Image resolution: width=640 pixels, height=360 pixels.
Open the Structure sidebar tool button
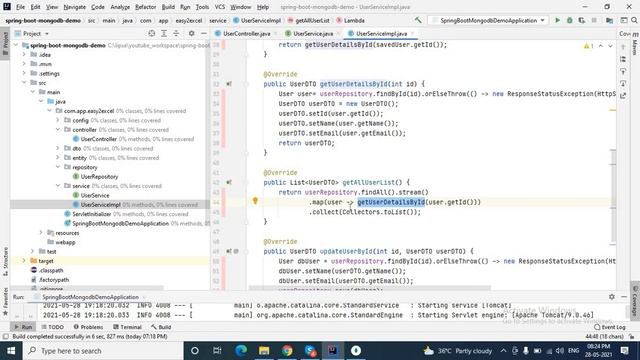point(5,261)
